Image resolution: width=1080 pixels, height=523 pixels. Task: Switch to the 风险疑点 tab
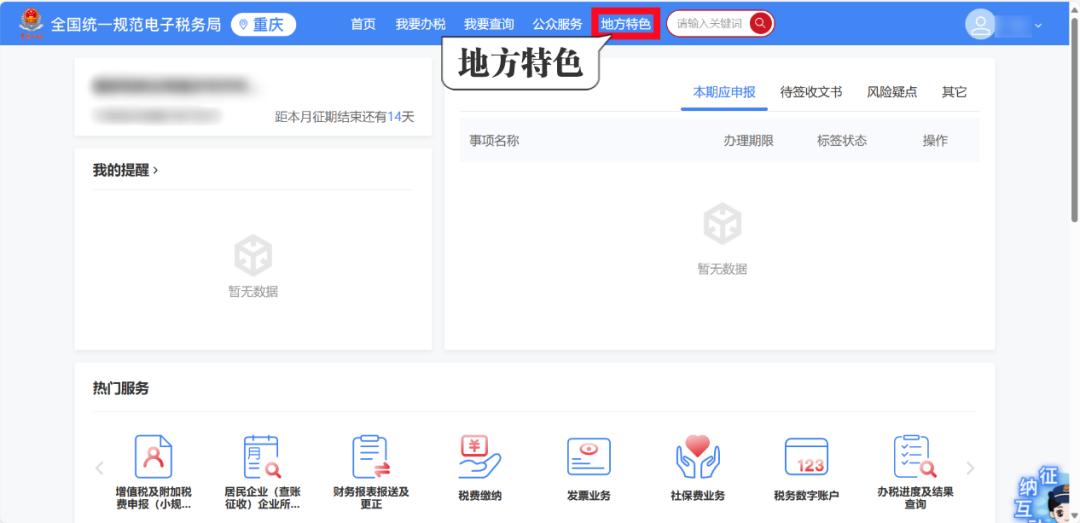pos(891,92)
